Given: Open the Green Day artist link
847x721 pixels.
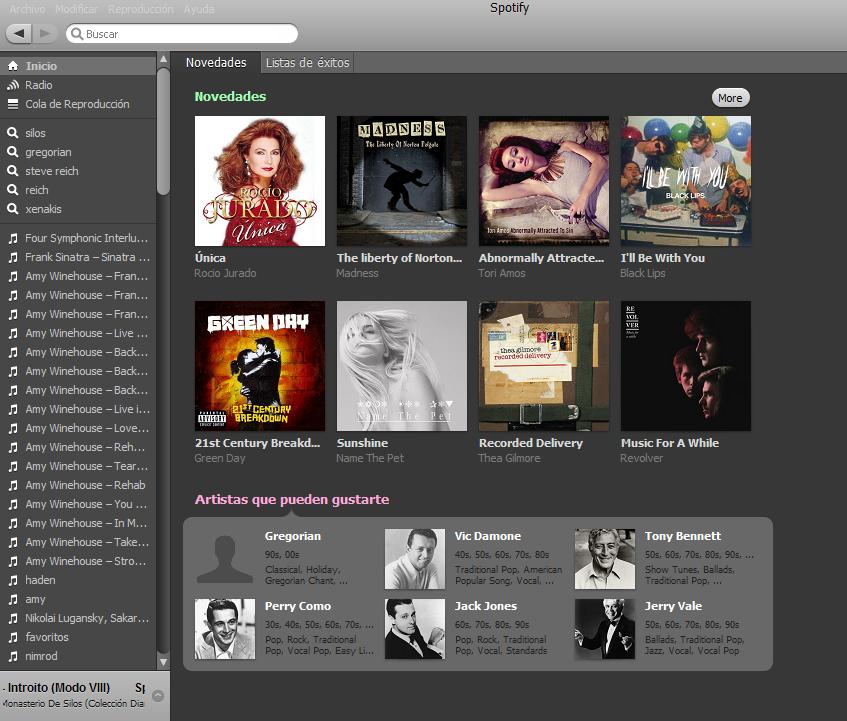Looking at the screenshot, I should [220, 458].
